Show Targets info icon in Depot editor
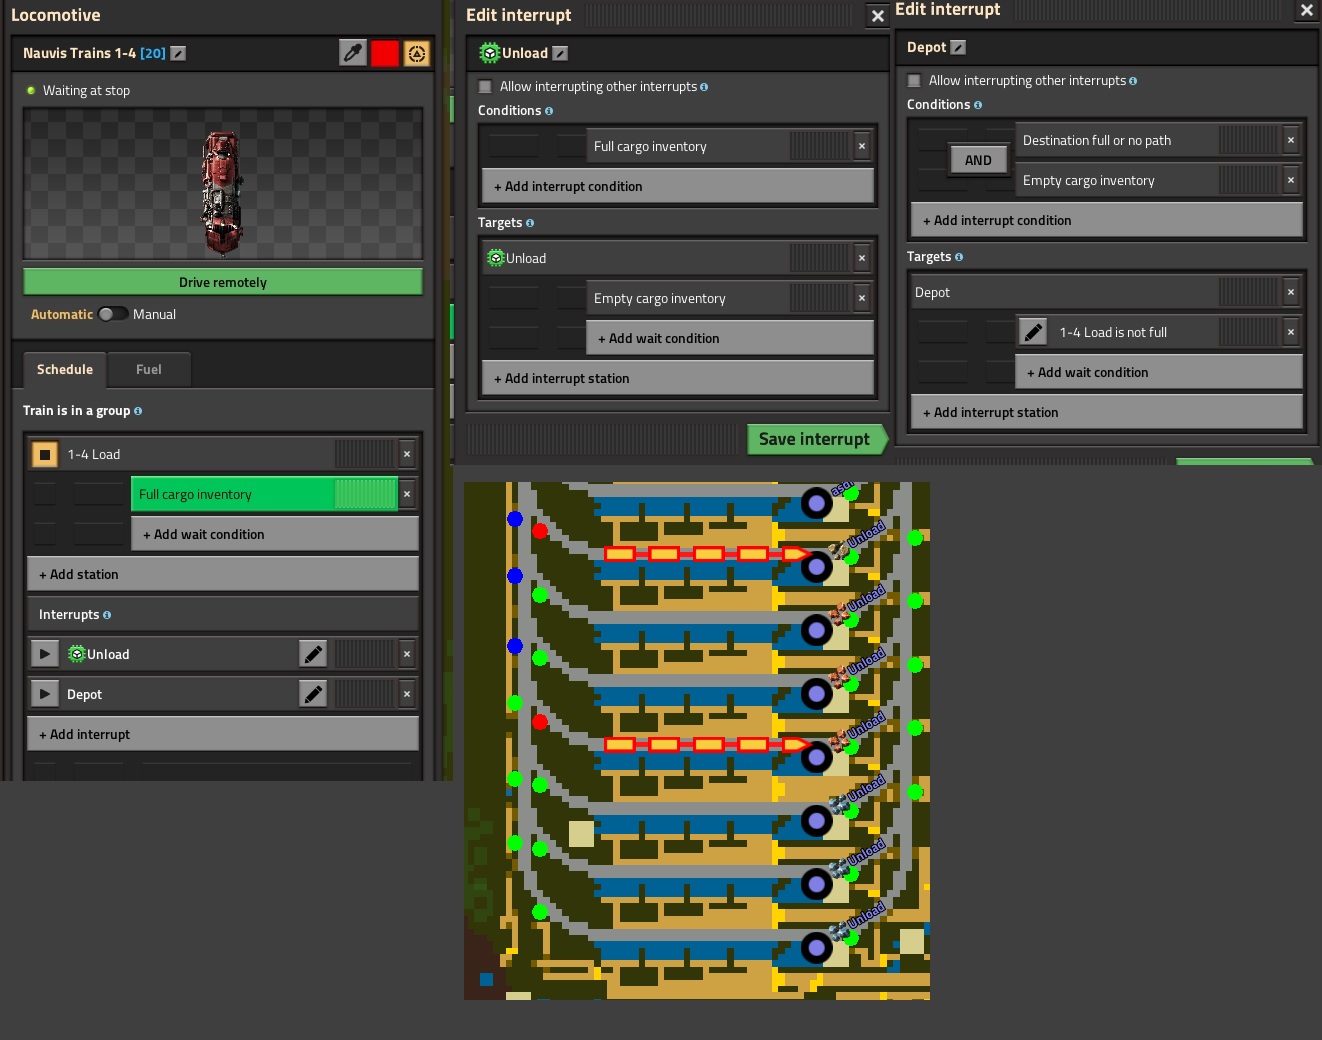The image size is (1322, 1040). coord(959,257)
